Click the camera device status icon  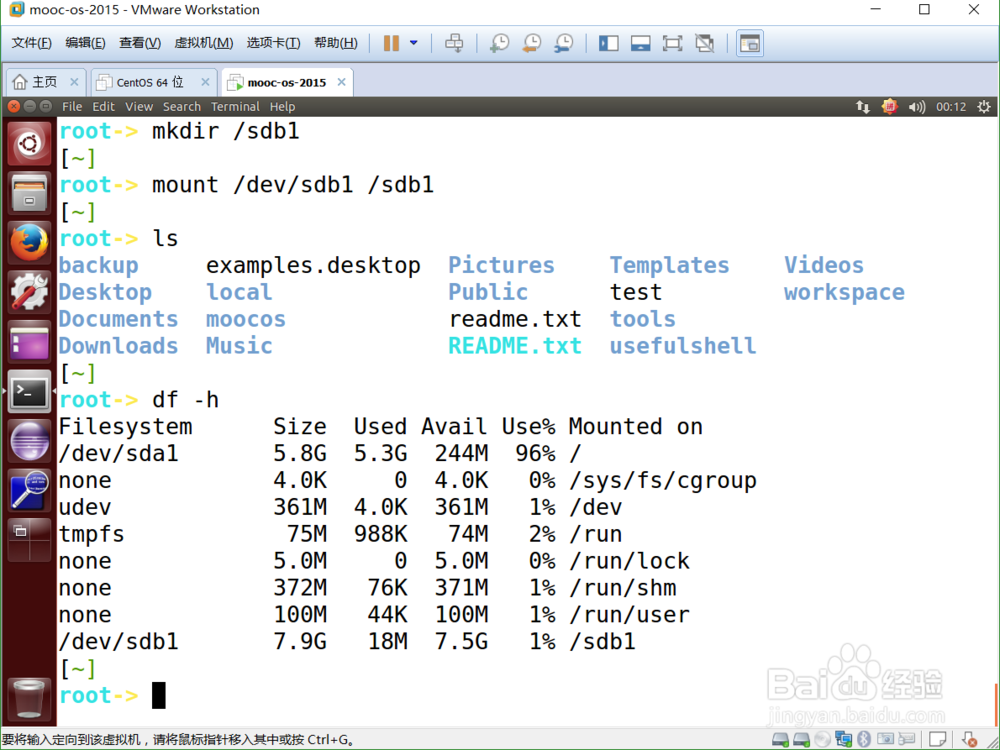[x=885, y=740]
